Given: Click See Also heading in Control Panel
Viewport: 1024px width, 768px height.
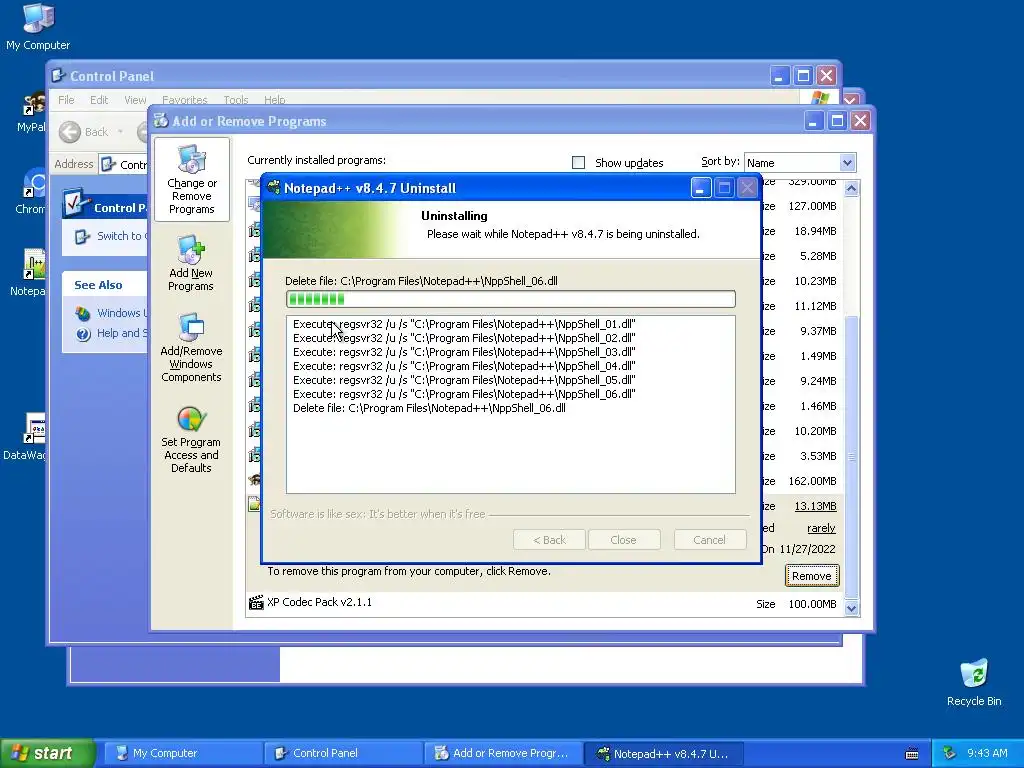Looking at the screenshot, I should tap(98, 285).
